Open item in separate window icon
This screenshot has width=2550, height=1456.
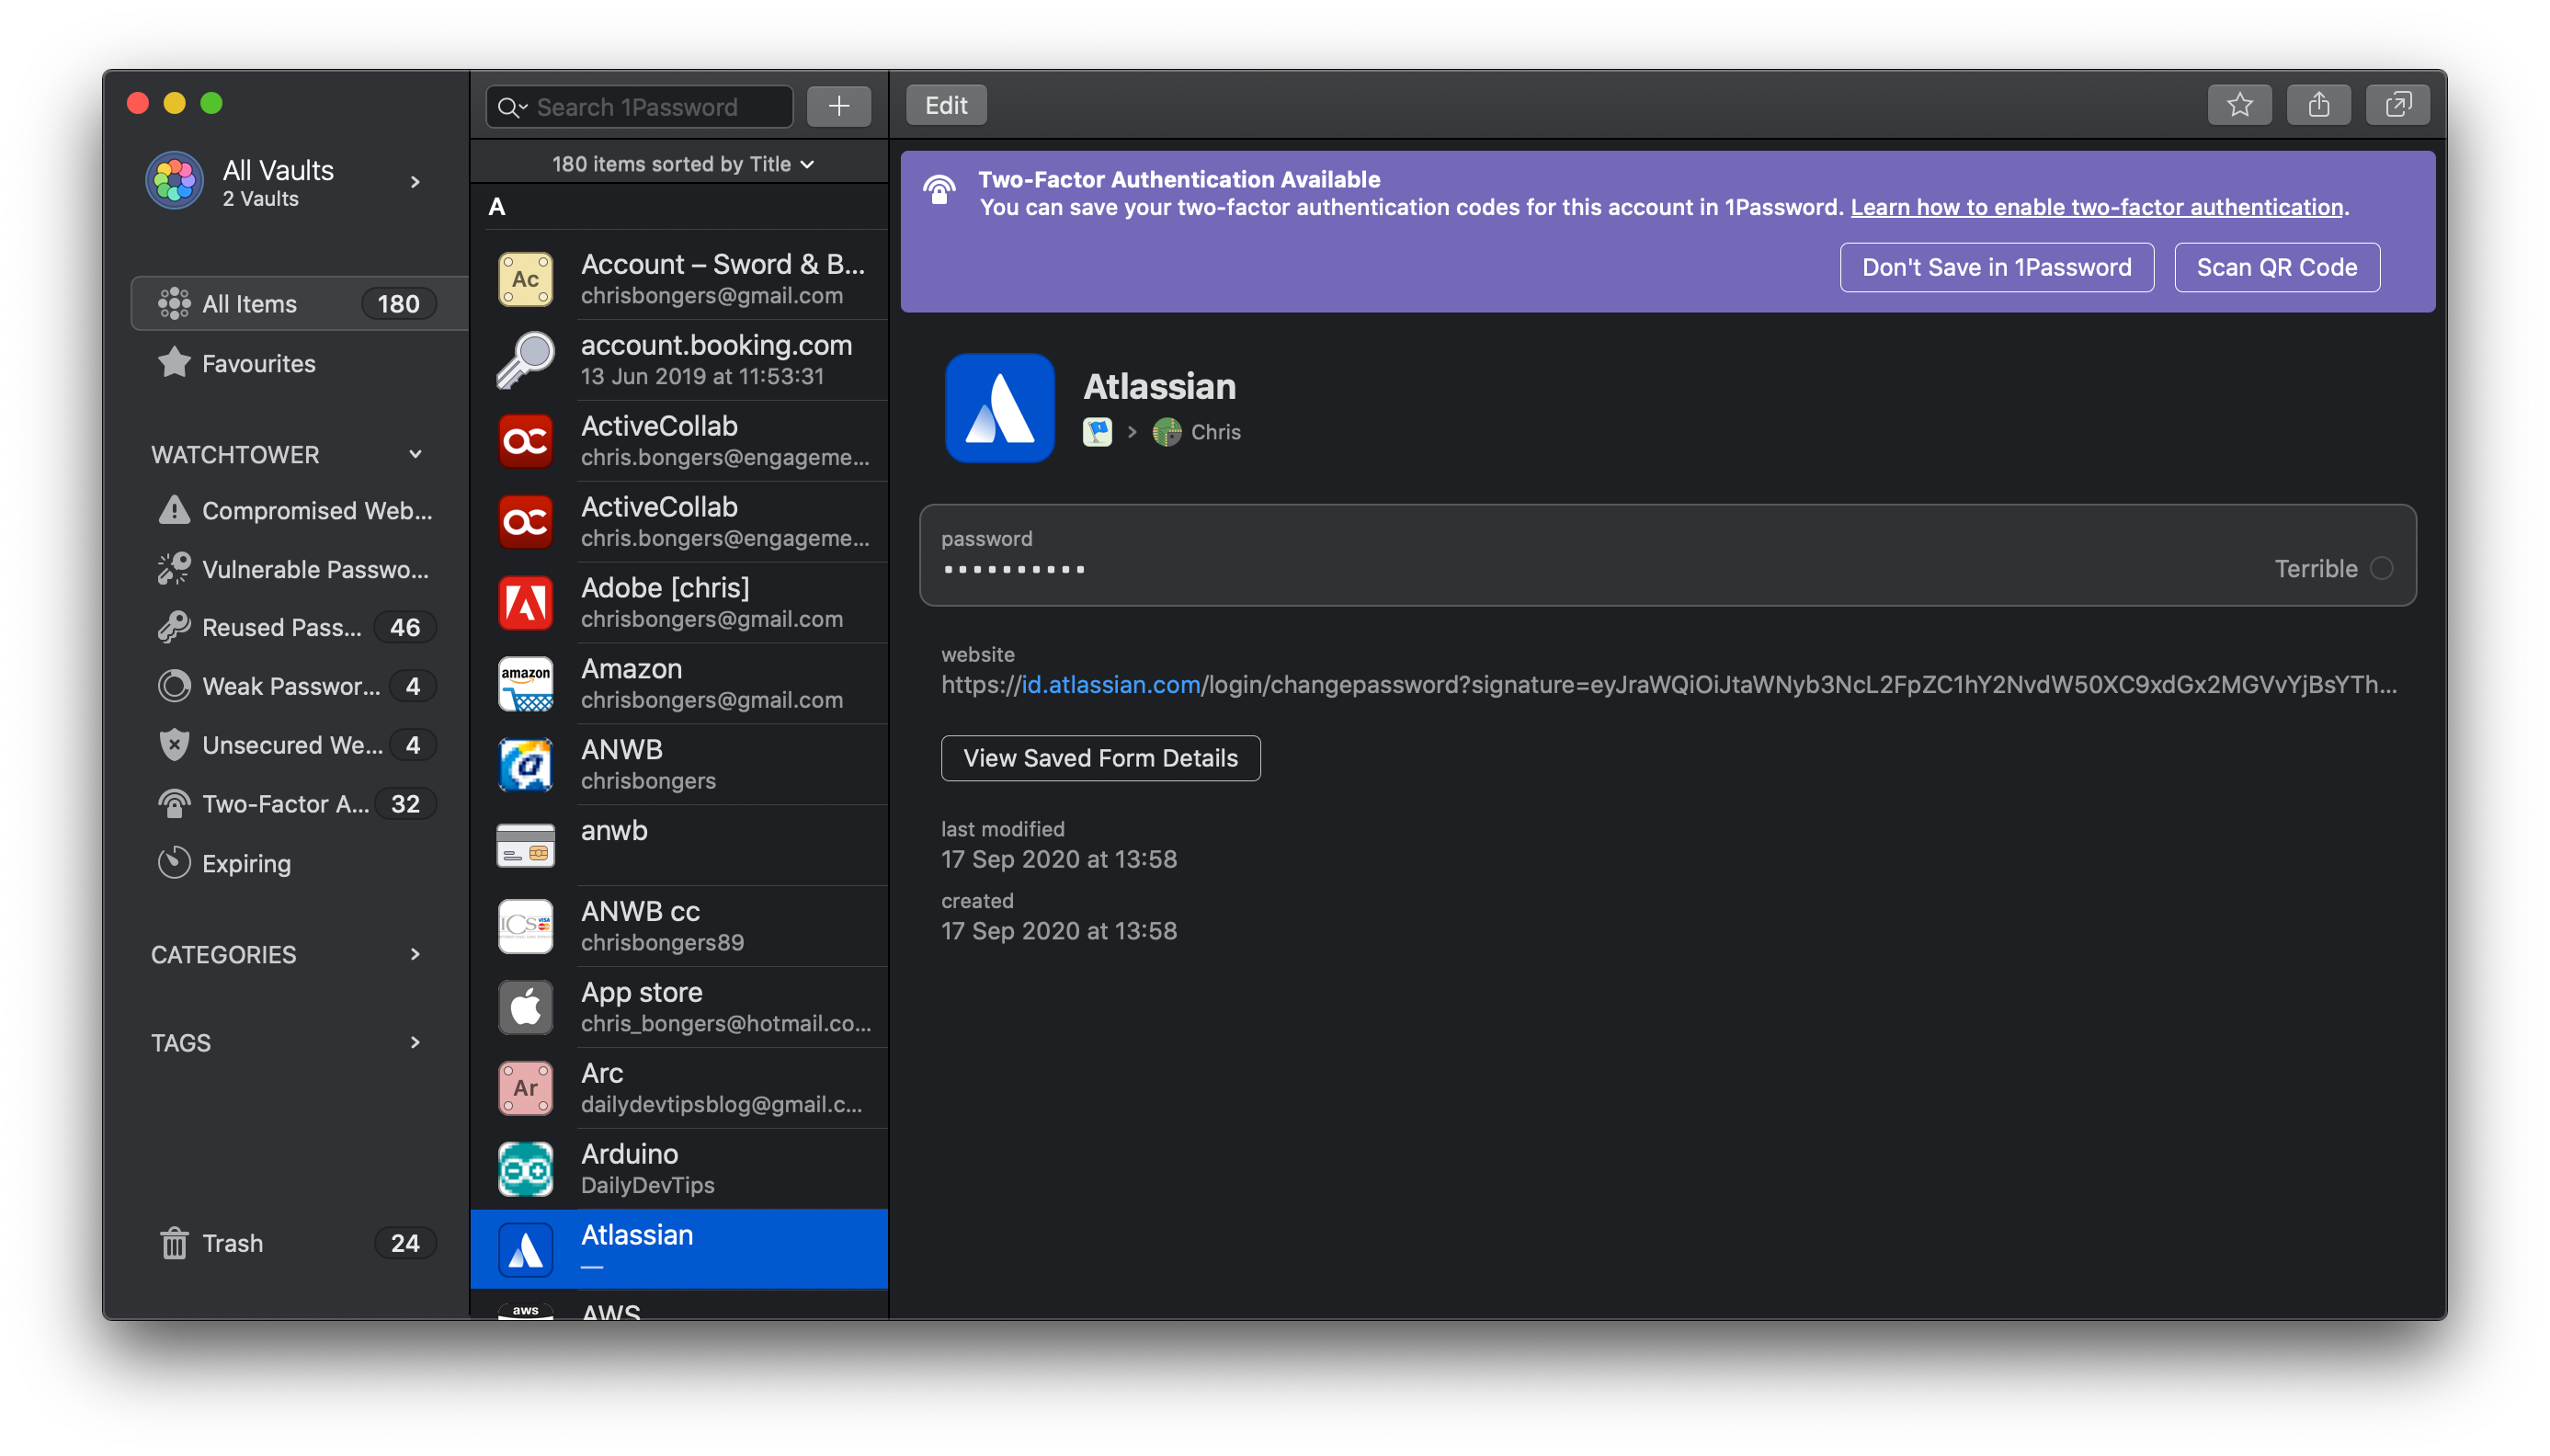pyautogui.click(x=2397, y=105)
